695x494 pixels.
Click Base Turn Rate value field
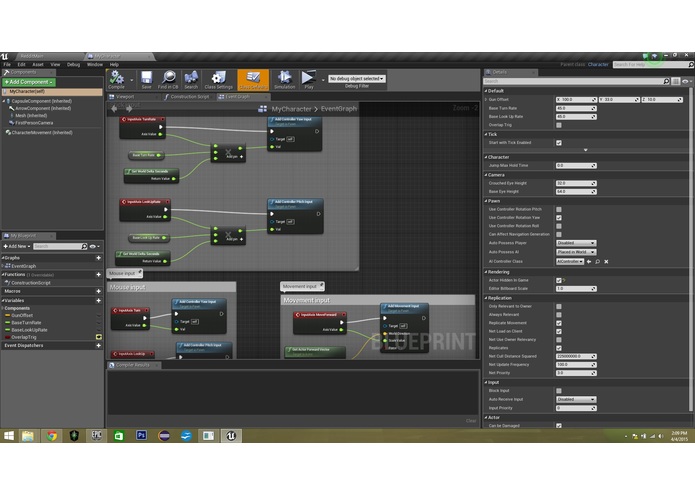coord(576,108)
